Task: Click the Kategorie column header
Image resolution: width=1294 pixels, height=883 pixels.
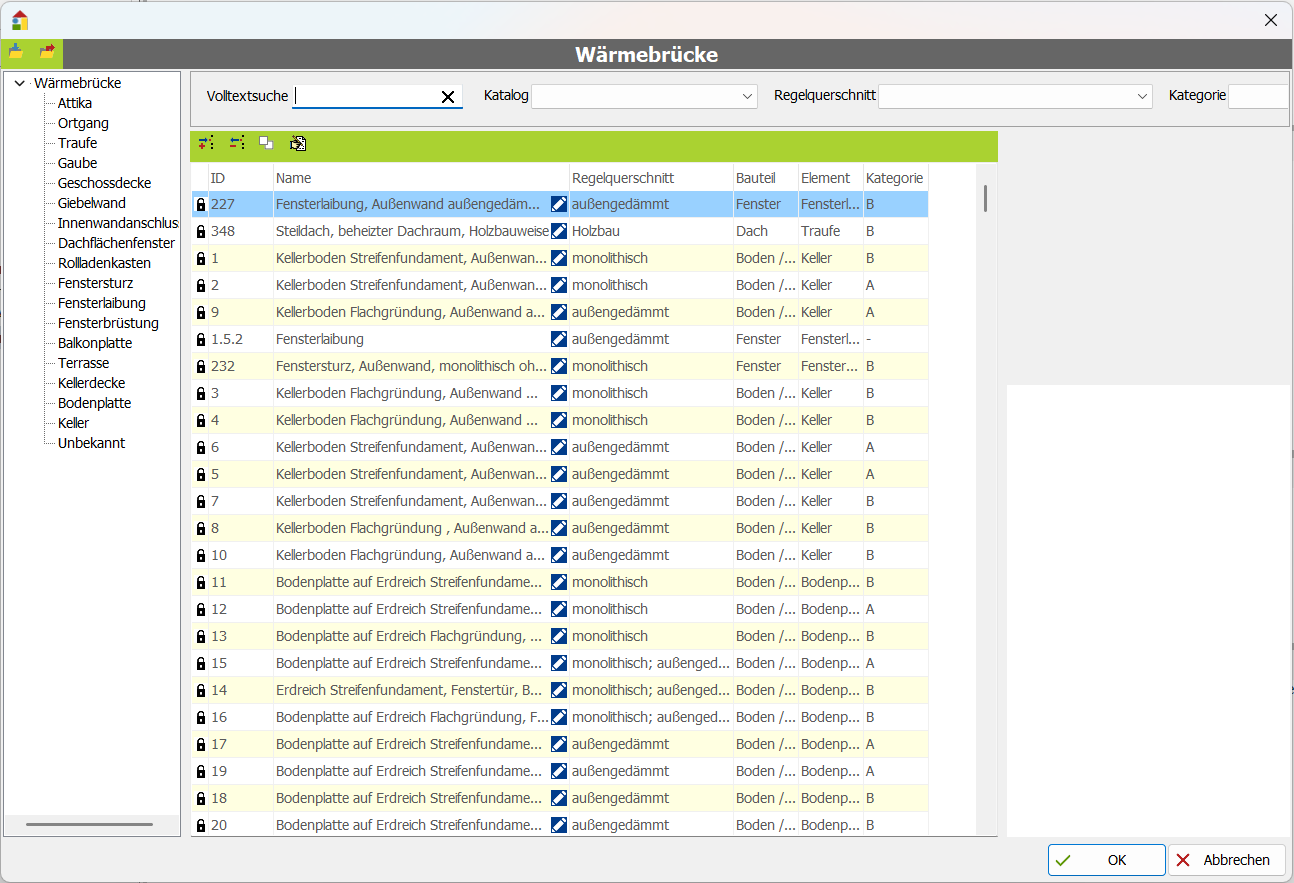Action: click(x=894, y=178)
